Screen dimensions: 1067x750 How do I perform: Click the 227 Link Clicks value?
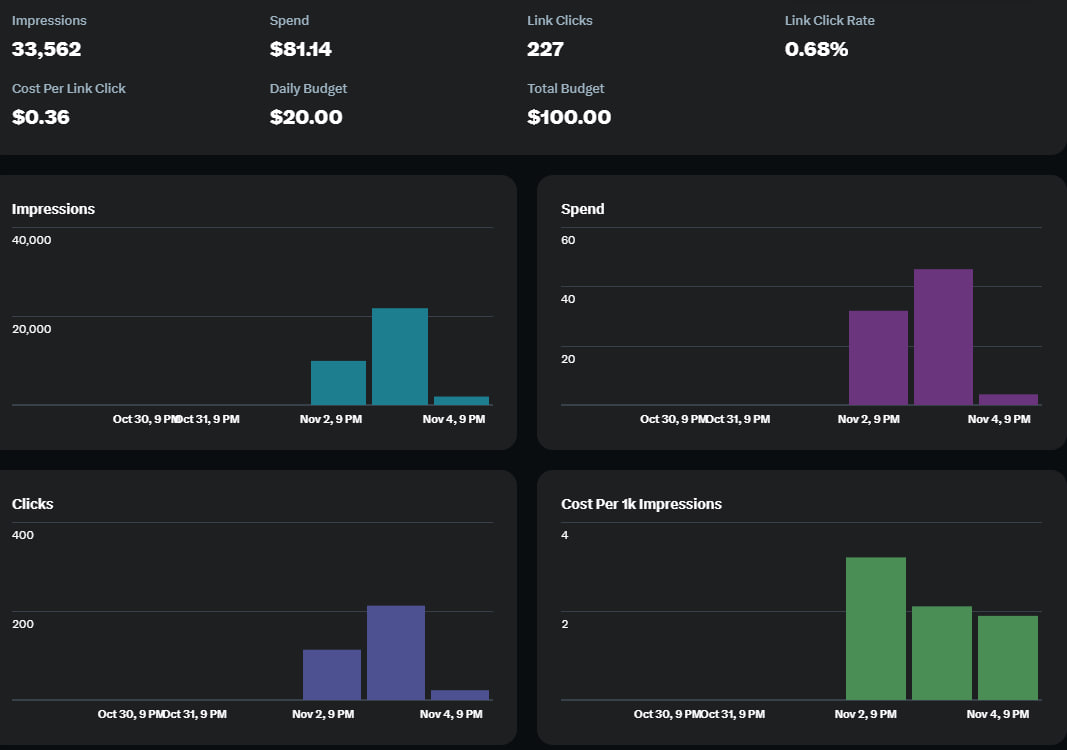pyautogui.click(x=545, y=49)
